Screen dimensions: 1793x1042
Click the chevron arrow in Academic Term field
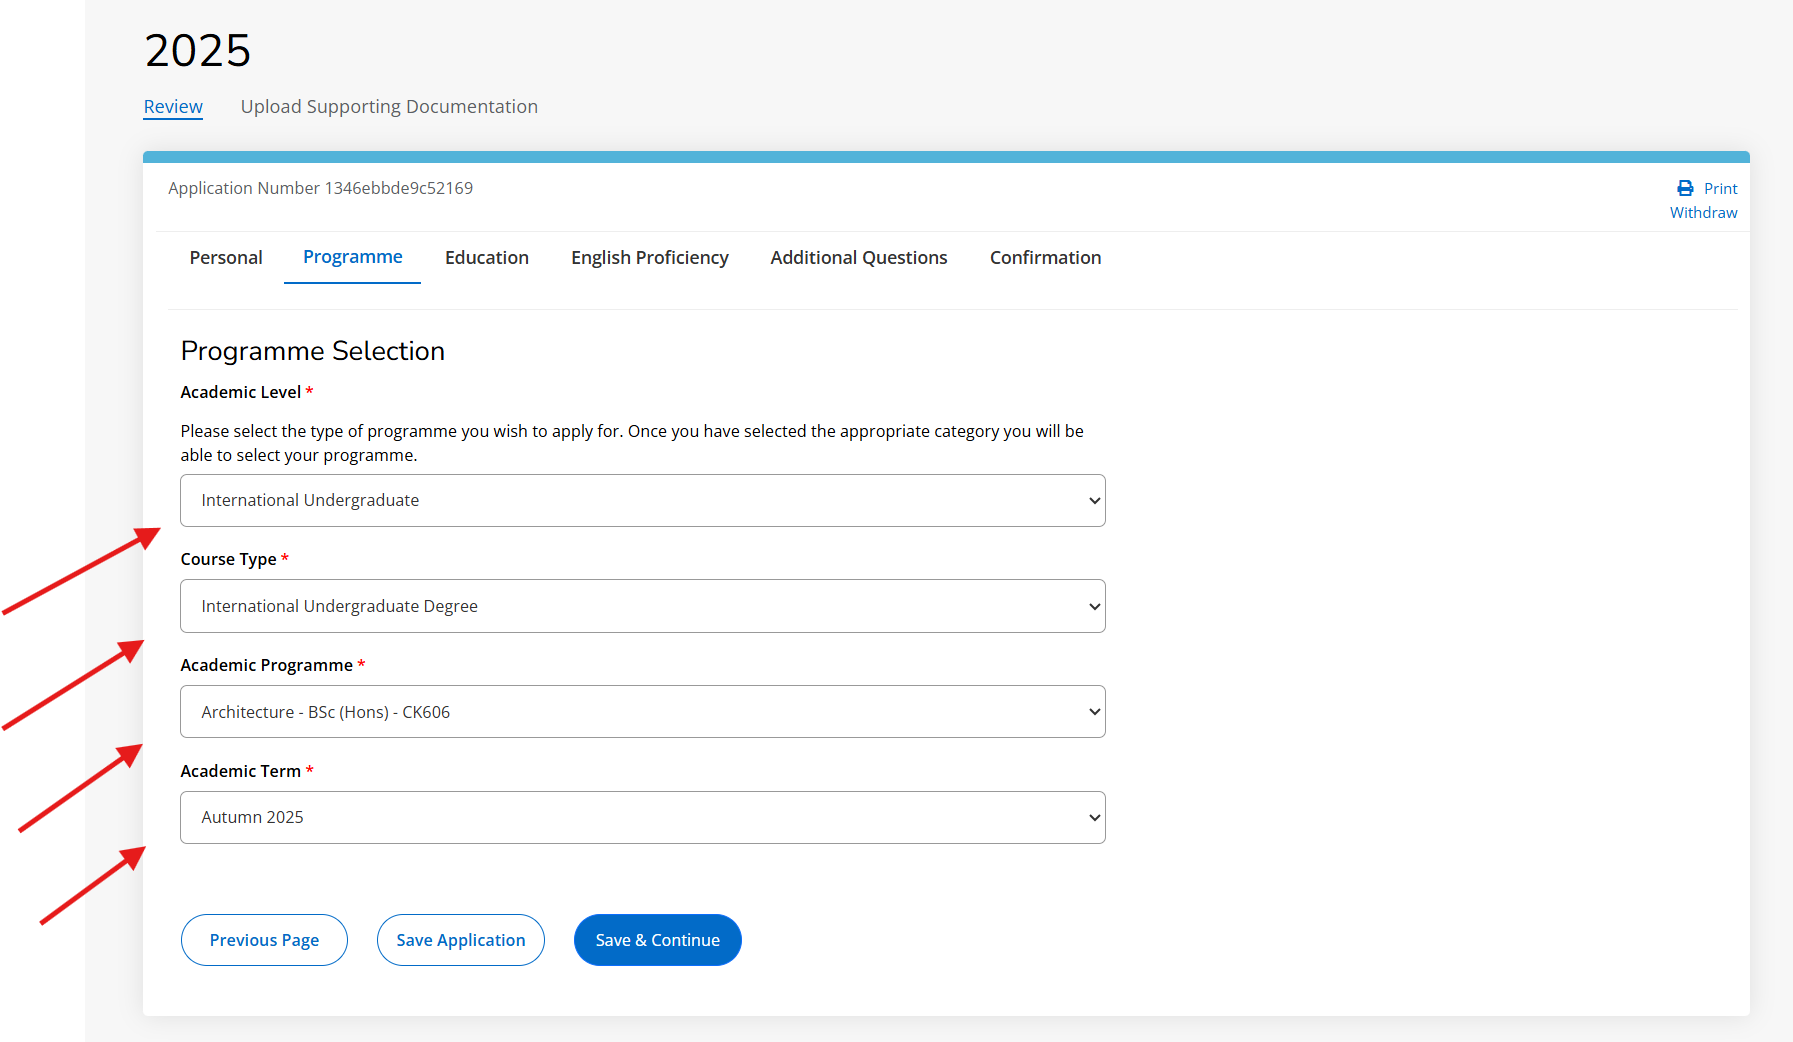[x=1094, y=818]
